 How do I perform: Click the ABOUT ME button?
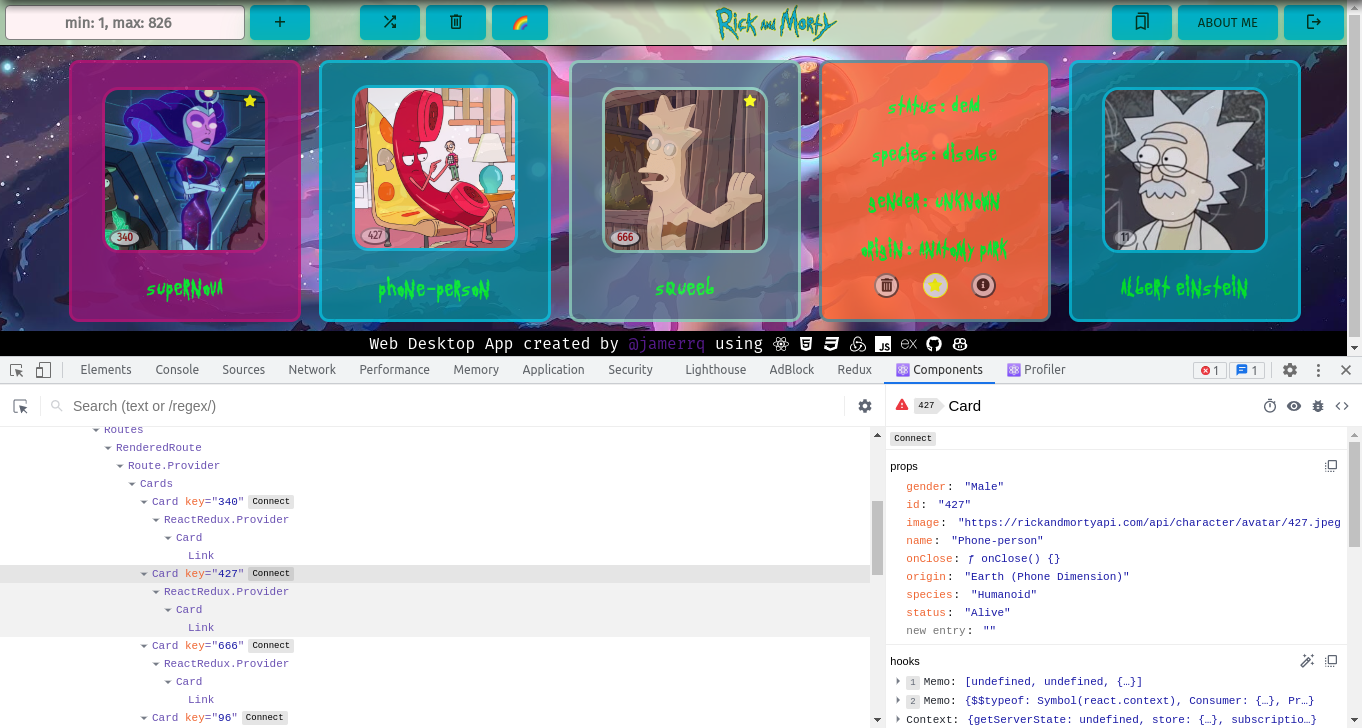click(1227, 22)
